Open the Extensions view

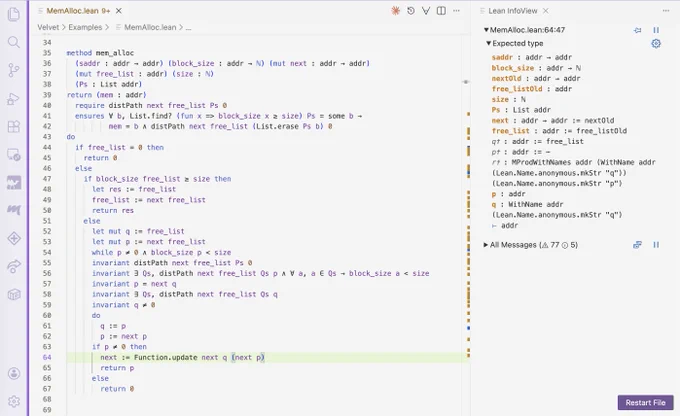point(14,126)
